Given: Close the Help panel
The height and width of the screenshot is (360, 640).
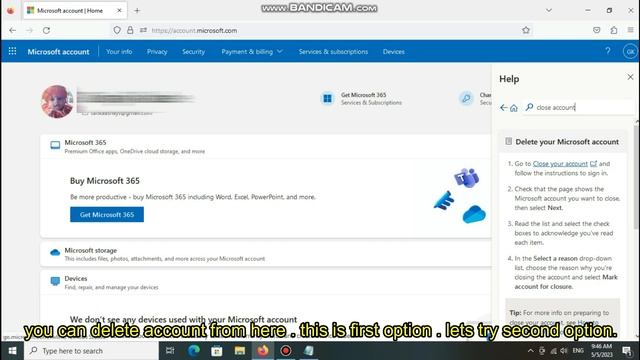Looking at the screenshot, I should [630, 77].
